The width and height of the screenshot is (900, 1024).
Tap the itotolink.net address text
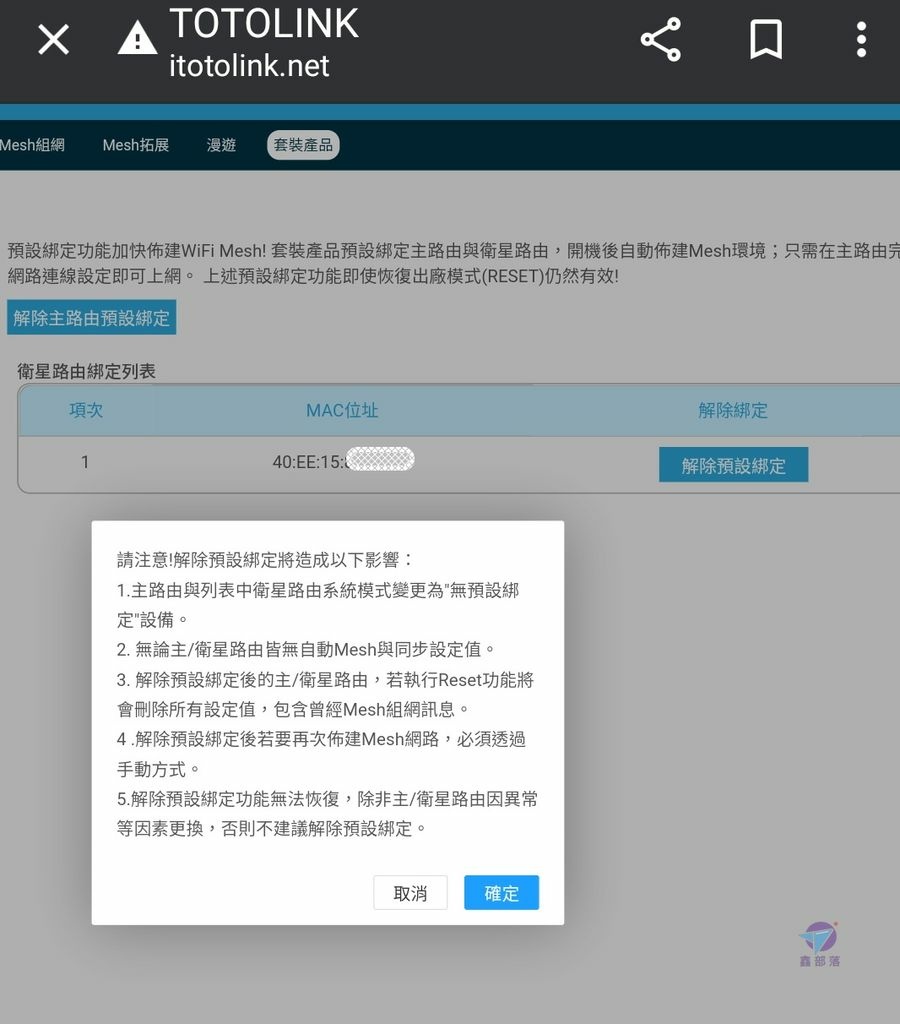(x=249, y=66)
